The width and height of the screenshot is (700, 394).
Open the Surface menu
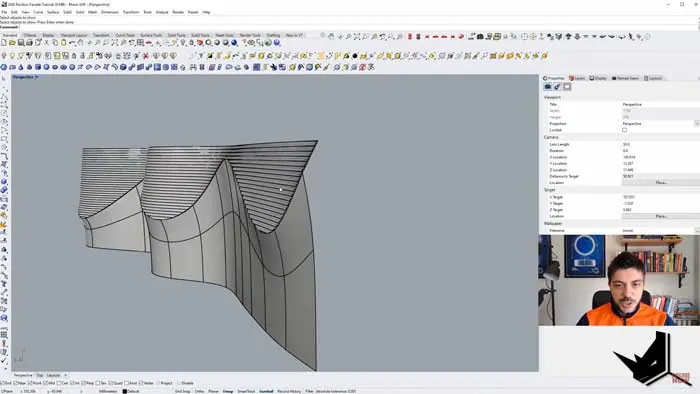[53, 12]
